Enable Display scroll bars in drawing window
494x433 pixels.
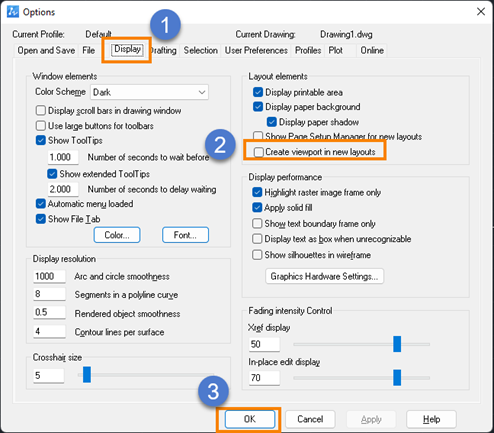pos(41,110)
